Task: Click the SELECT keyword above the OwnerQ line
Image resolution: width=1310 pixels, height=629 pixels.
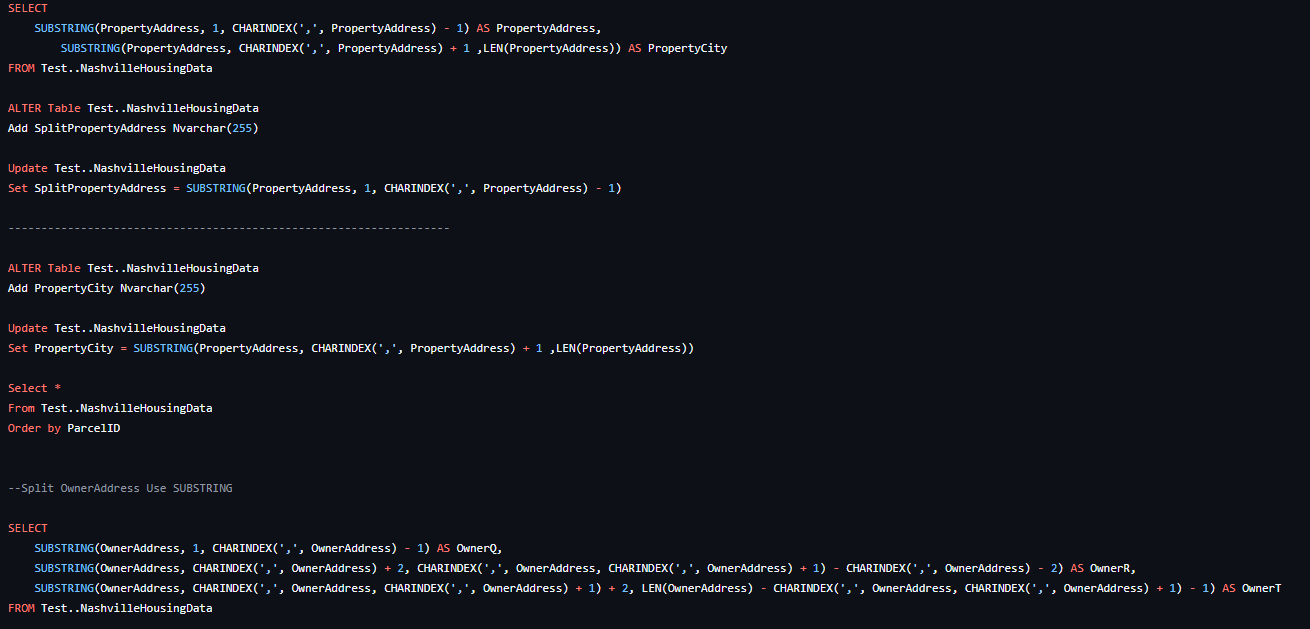Action: 27,528
